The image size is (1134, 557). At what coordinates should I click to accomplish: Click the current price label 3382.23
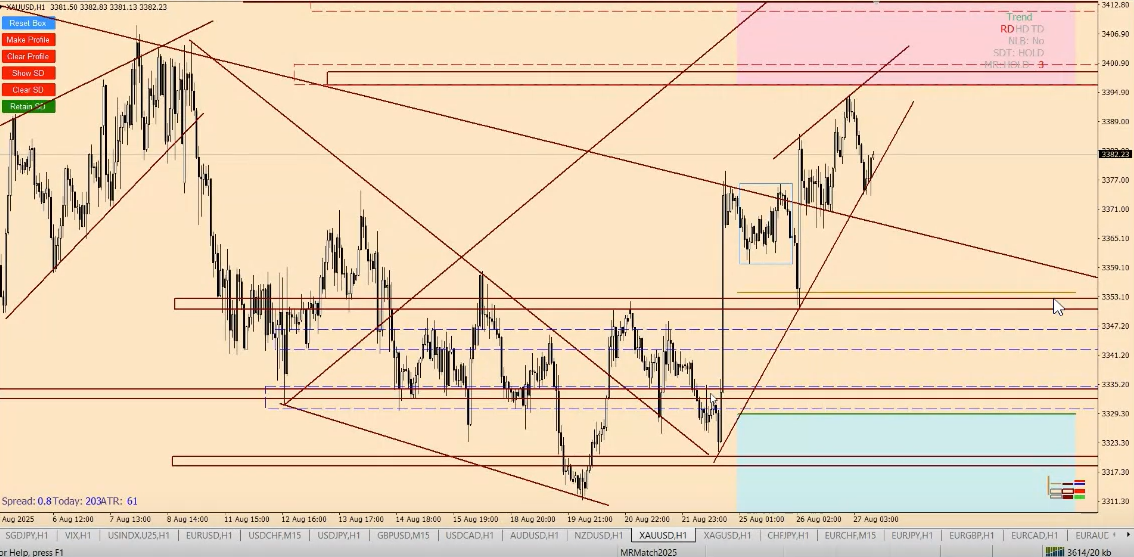[1115, 154]
